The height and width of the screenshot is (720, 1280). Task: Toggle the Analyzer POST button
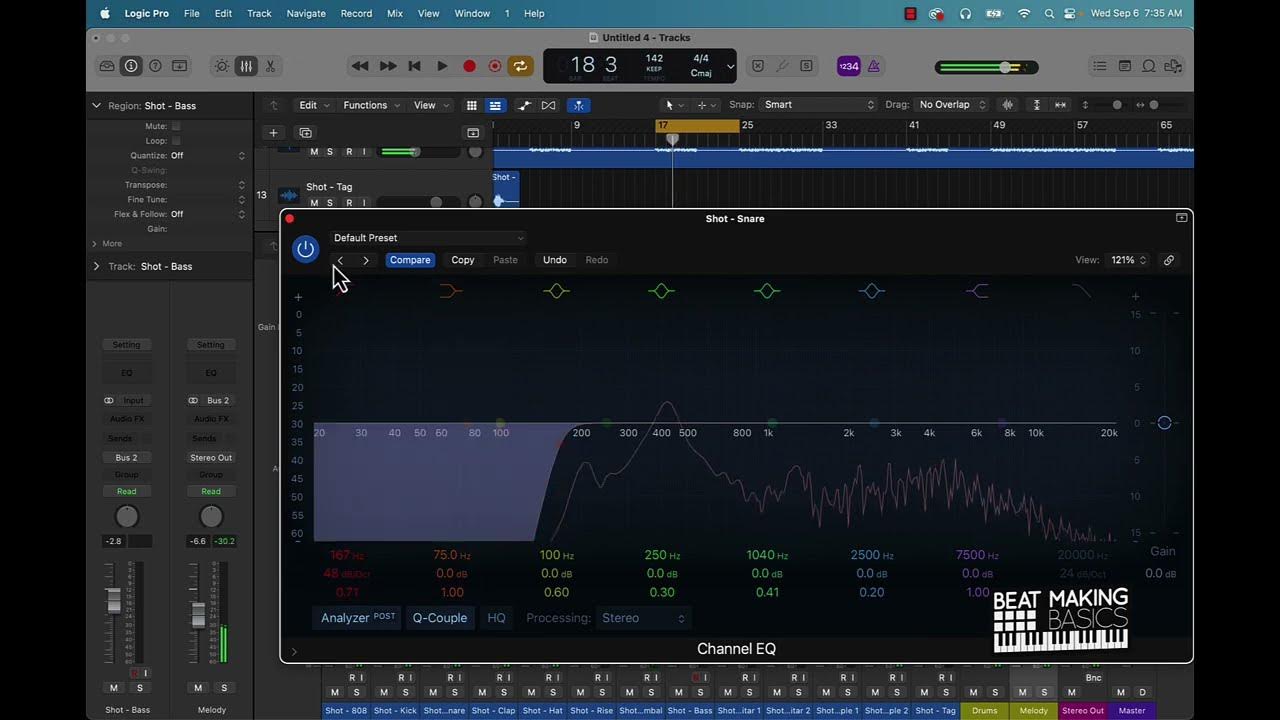coord(358,618)
